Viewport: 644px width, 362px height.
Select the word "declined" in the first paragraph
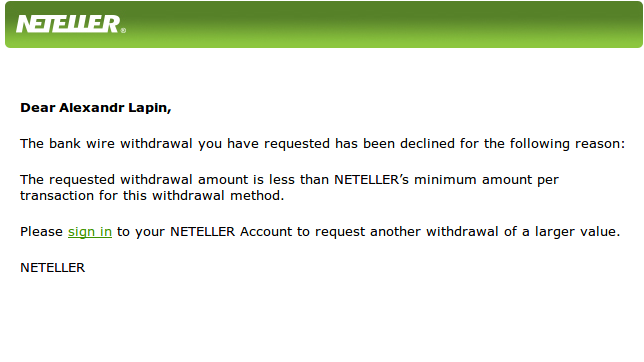click(427, 144)
